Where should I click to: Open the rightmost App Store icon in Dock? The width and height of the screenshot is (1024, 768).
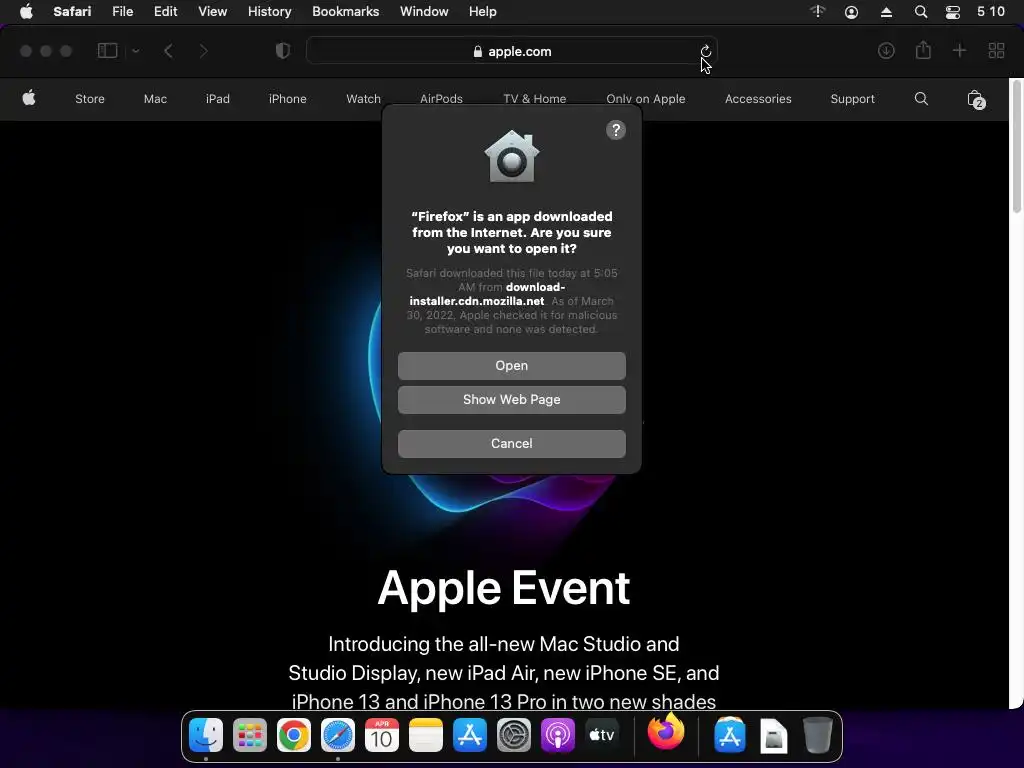click(729, 735)
